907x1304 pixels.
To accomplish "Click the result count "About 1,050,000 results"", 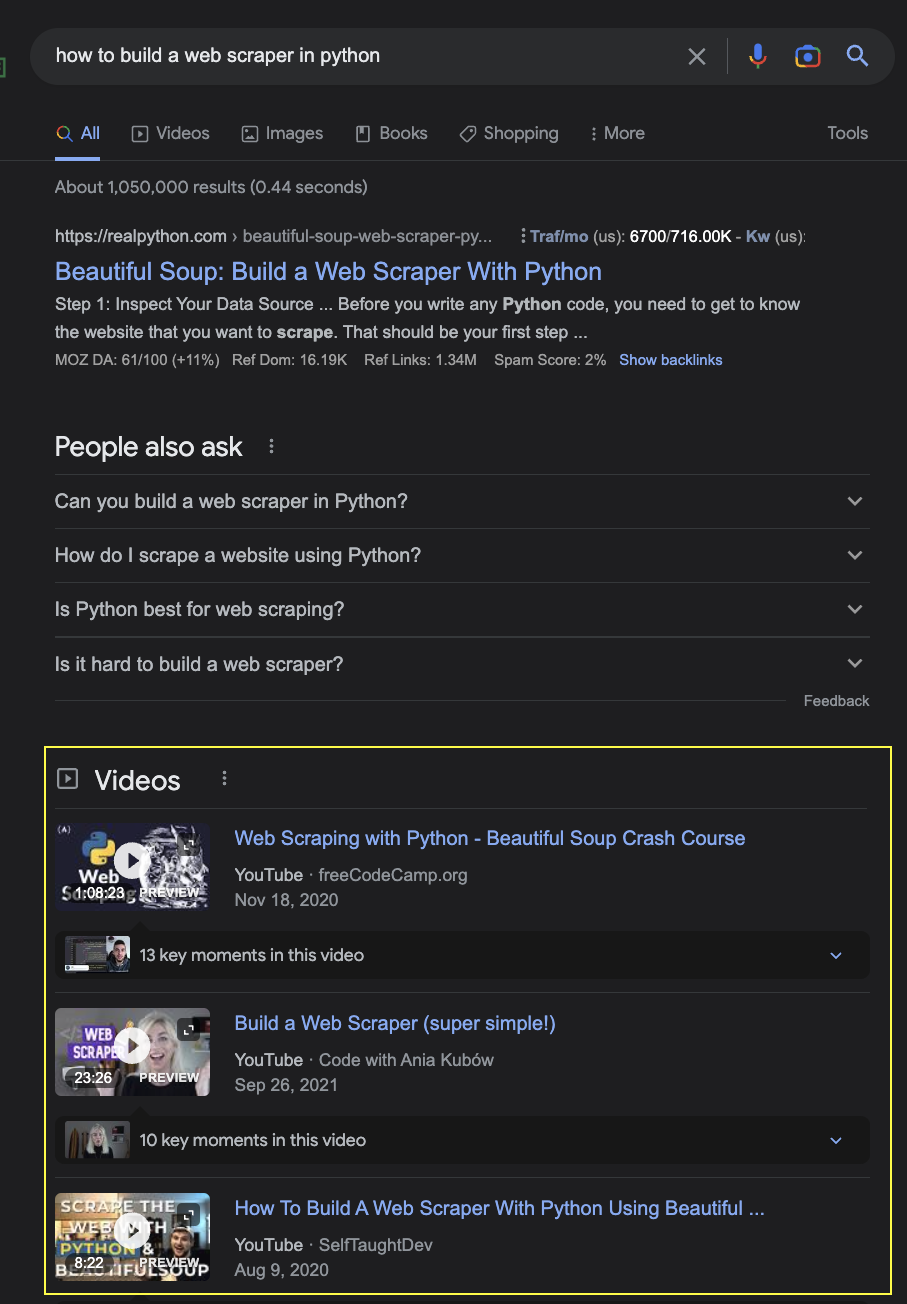I will click(x=211, y=187).
